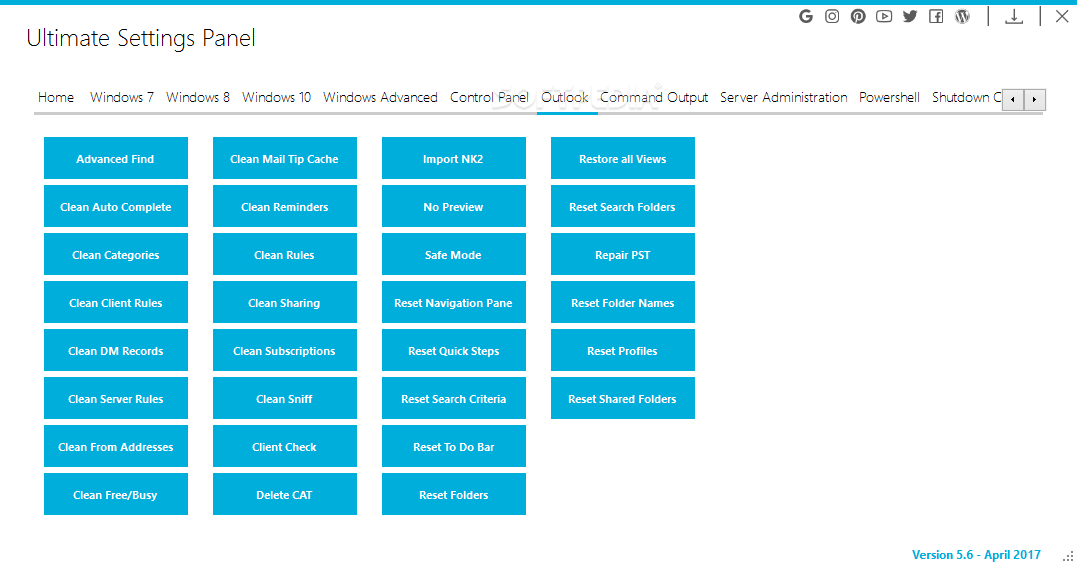This screenshot has height=565, width=1077.
Task: Open the Pinterest icon link
Action: tap(858, 16)
